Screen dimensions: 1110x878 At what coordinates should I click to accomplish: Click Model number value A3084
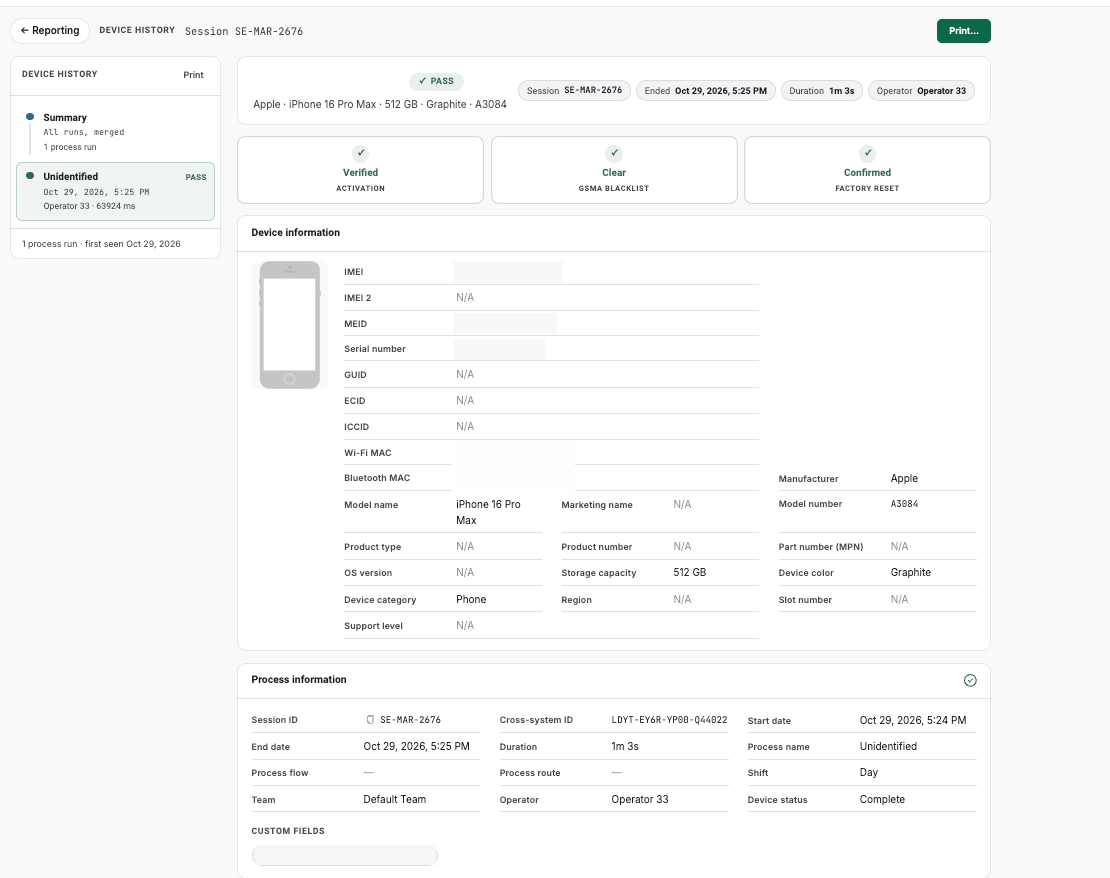(904, 504)
